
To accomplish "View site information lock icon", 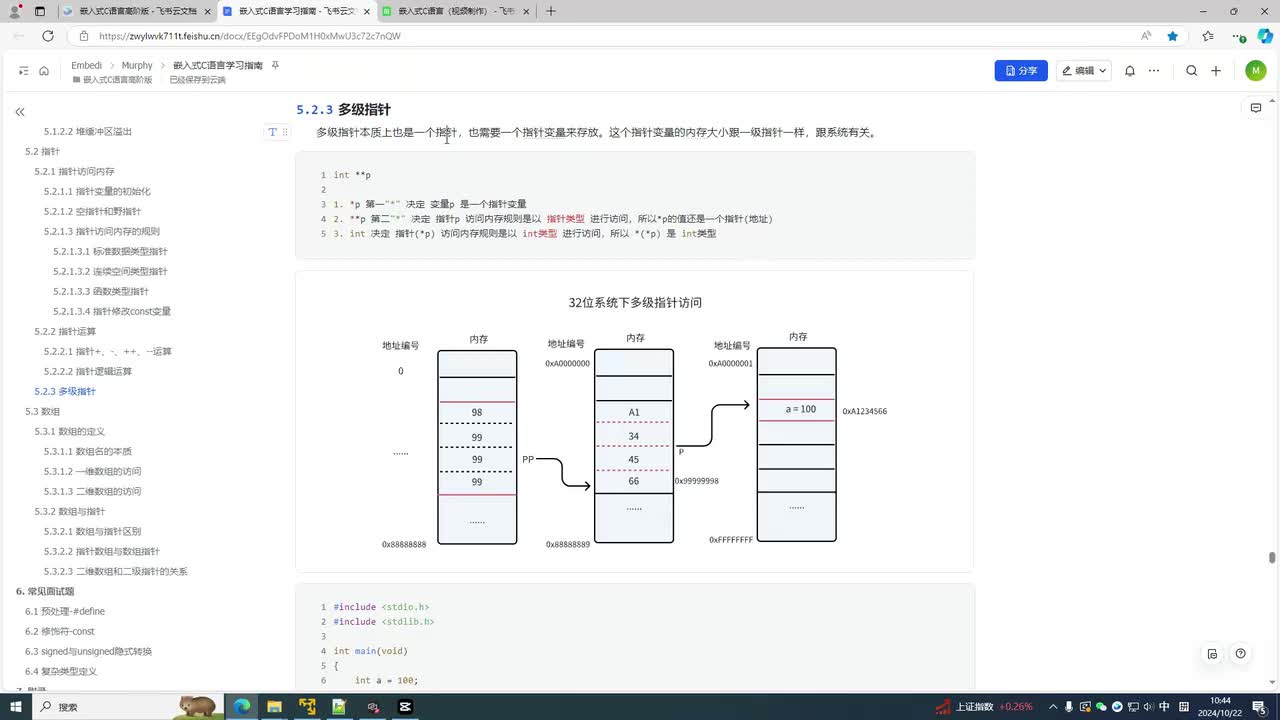I will pyautogui.click(x=85, y=36).
